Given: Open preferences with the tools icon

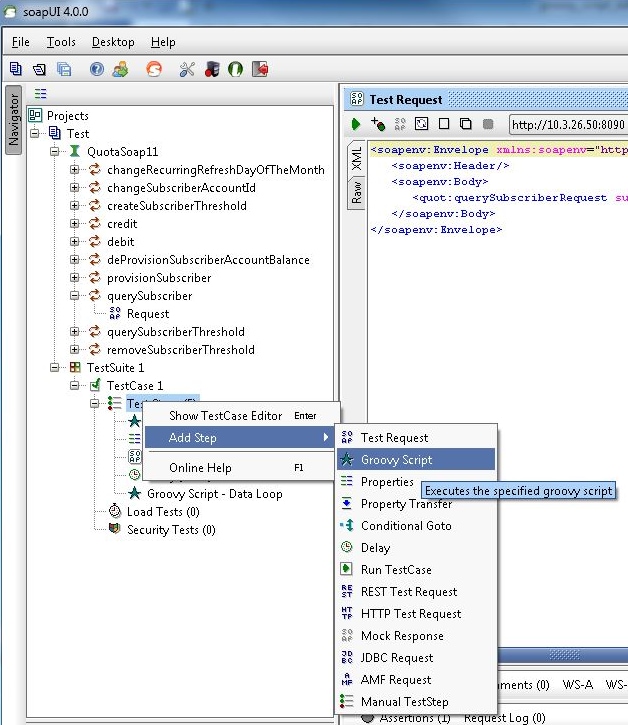Looking at the screenshot, I should [x=187, y=69].
